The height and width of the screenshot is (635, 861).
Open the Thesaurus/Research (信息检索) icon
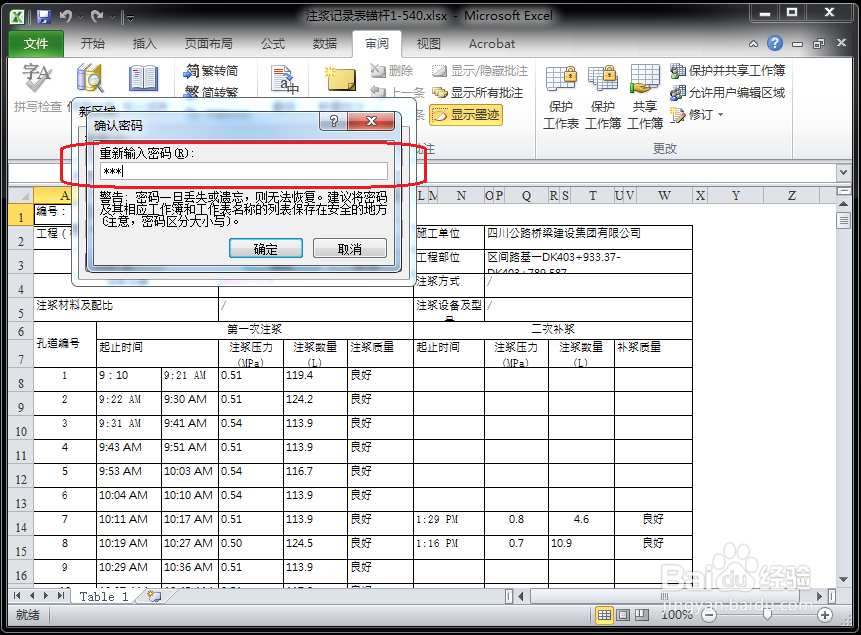(x=88, y=80)
